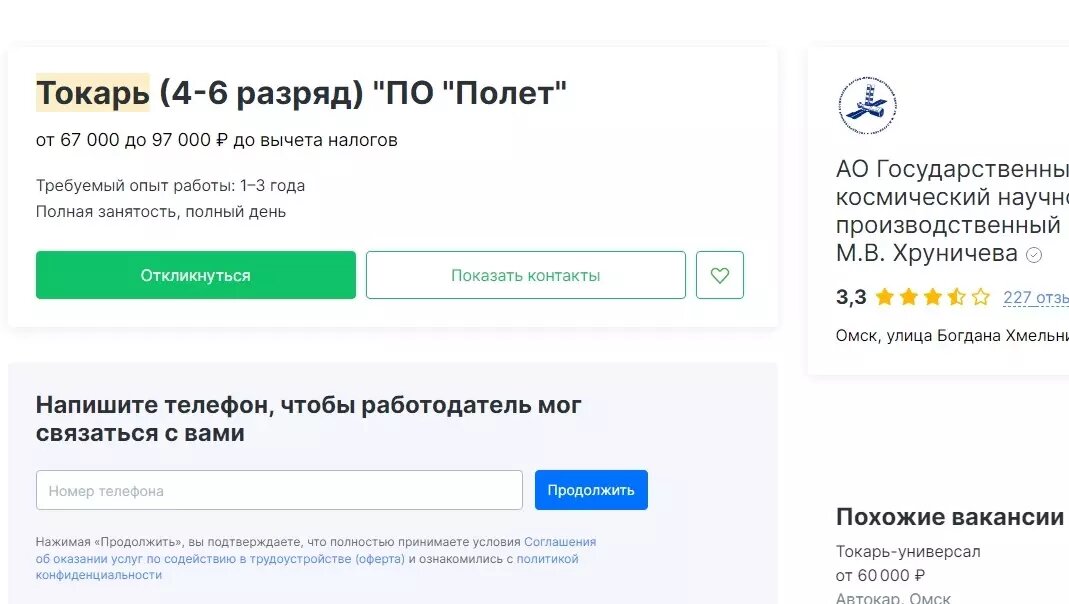Click the highlighted word Токарь in the title

point(91,92)
